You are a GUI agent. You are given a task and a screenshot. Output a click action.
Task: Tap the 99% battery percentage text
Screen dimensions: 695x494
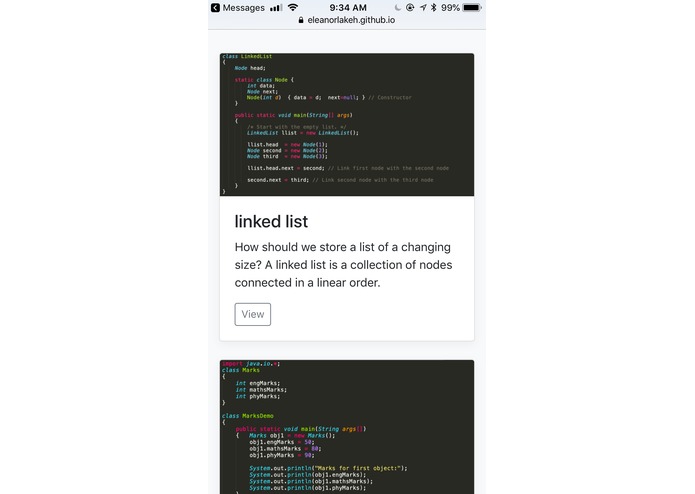click(450, 8)
